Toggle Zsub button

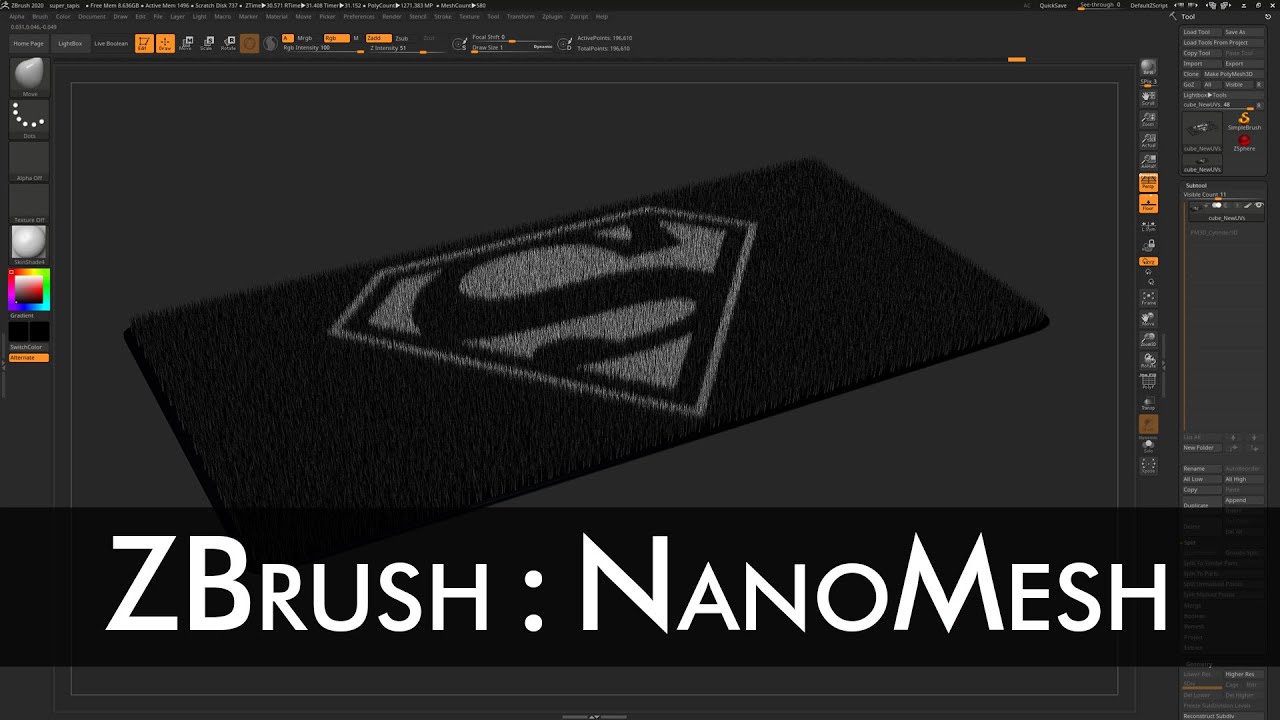(401, 38)
